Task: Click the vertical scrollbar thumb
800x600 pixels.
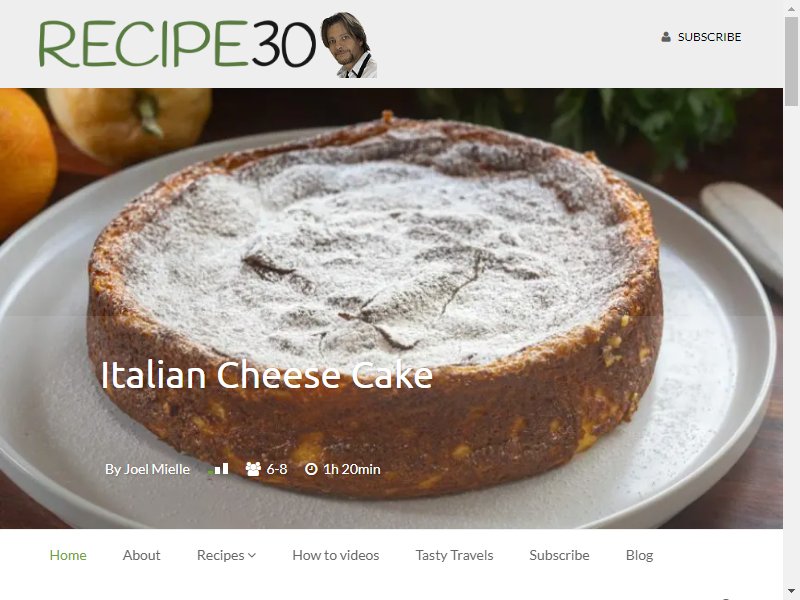Action: (791, 61)
